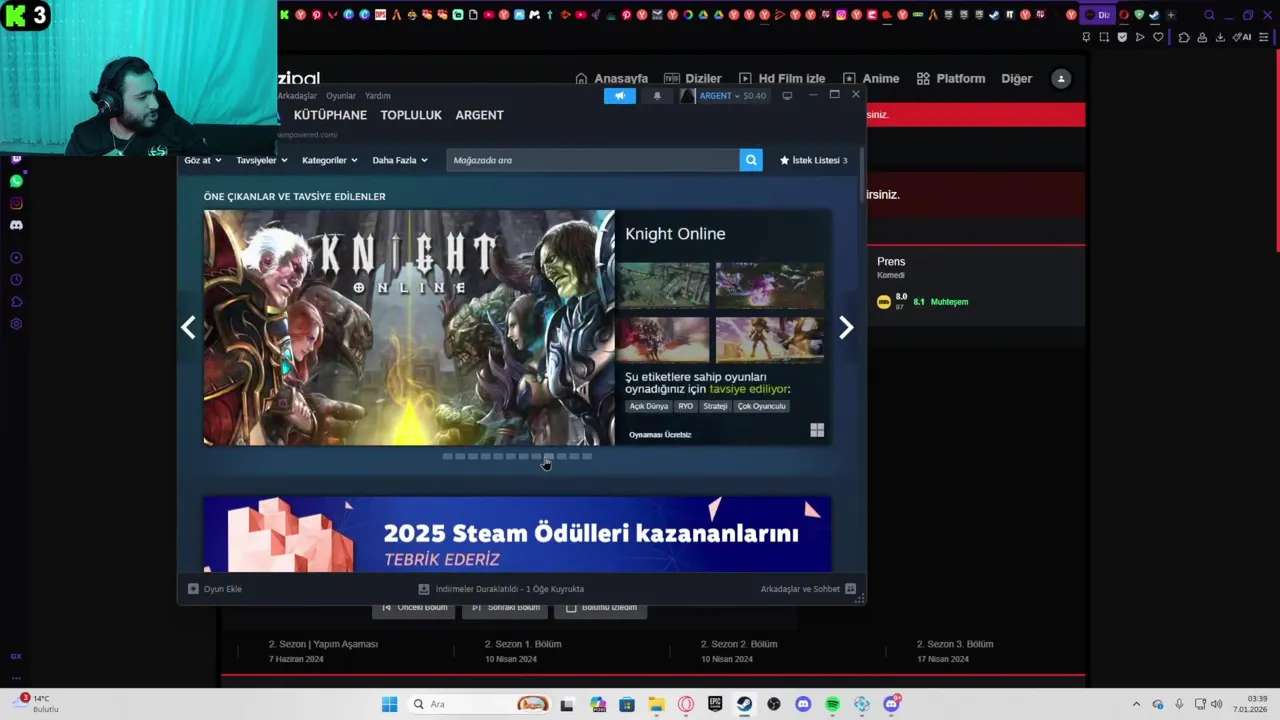This screenshot has width=1280, height=720.
Task: Open the Prens title on the website
Action: pos(891,262)
